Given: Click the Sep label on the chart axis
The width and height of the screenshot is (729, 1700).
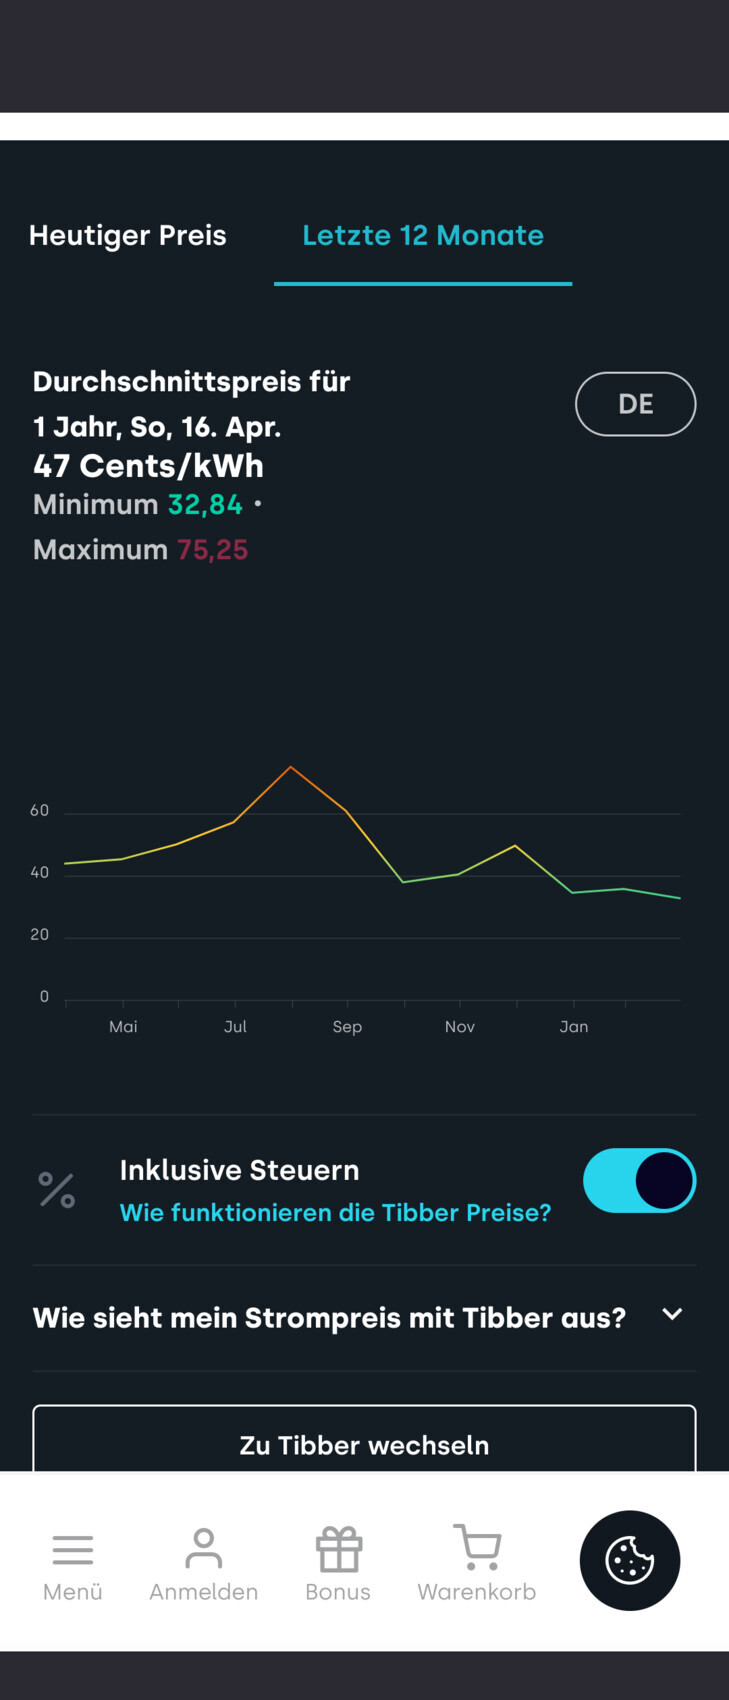Looking at the screenshot, I should [x=347, y=1027].
